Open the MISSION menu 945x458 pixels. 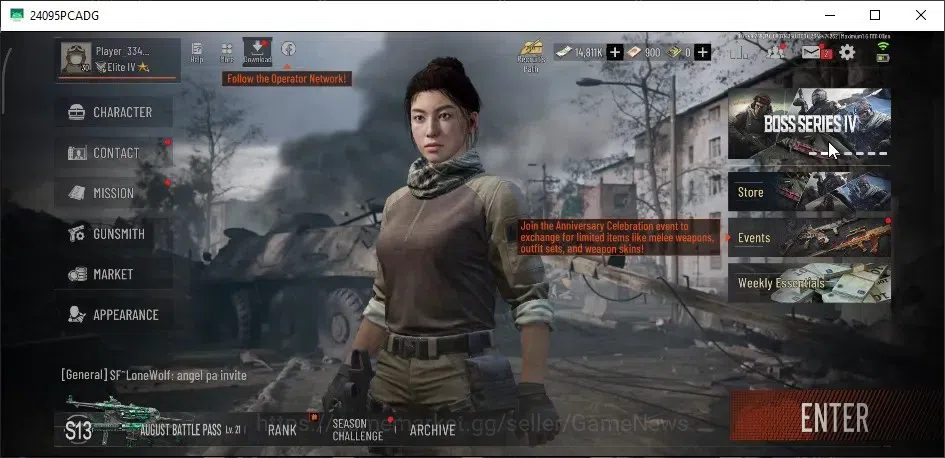(114, 193)
